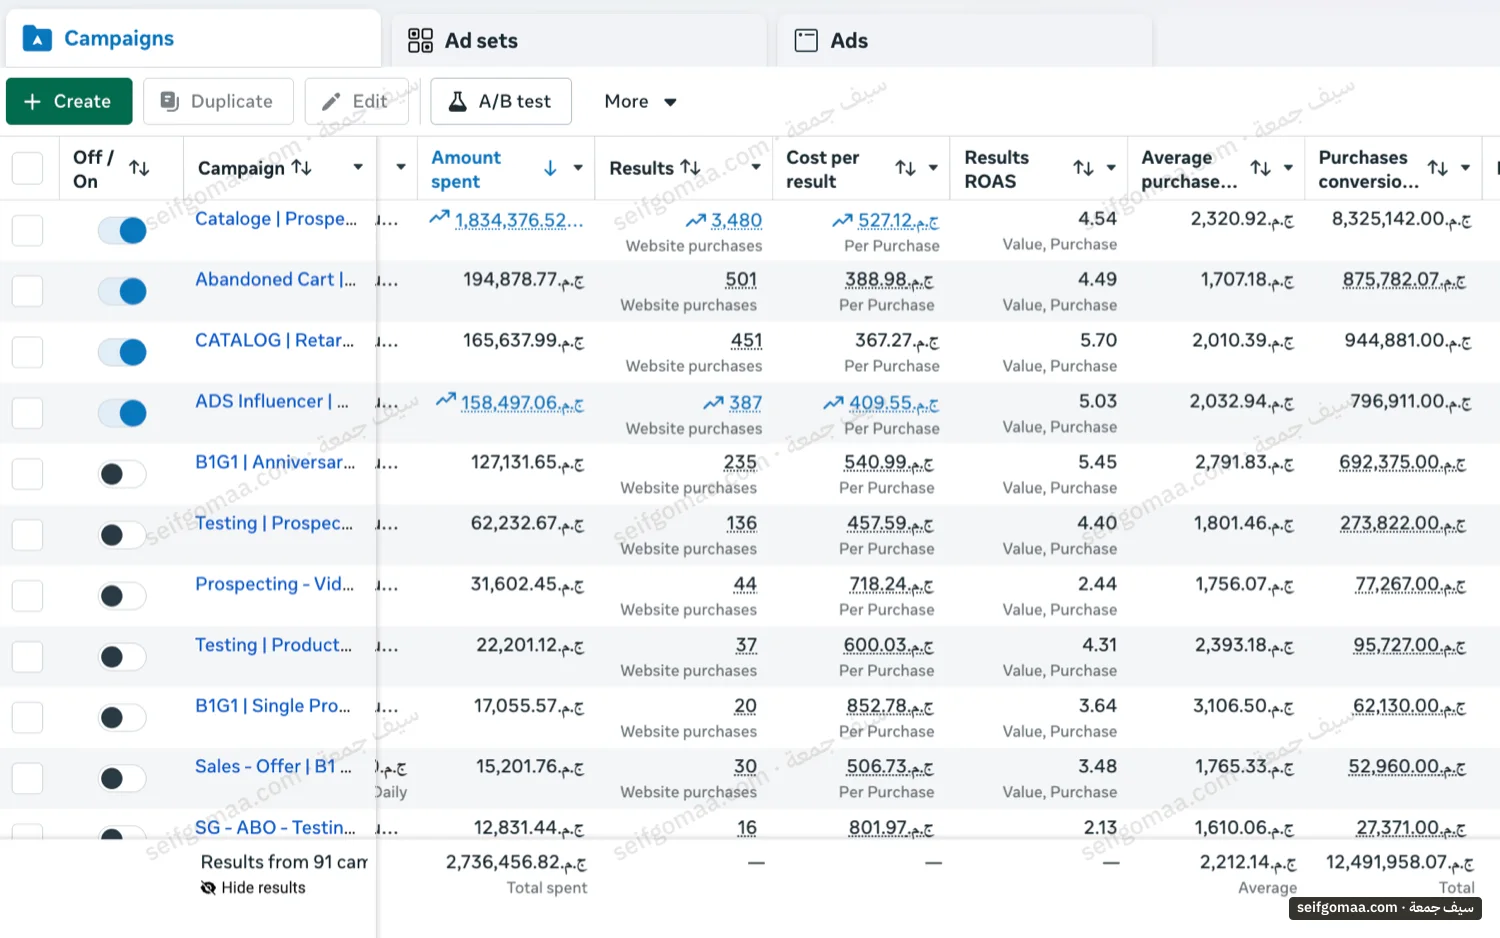
Task: Sort by Campaign name arrows
Action: pyautogui.click(x=301, y=167)
